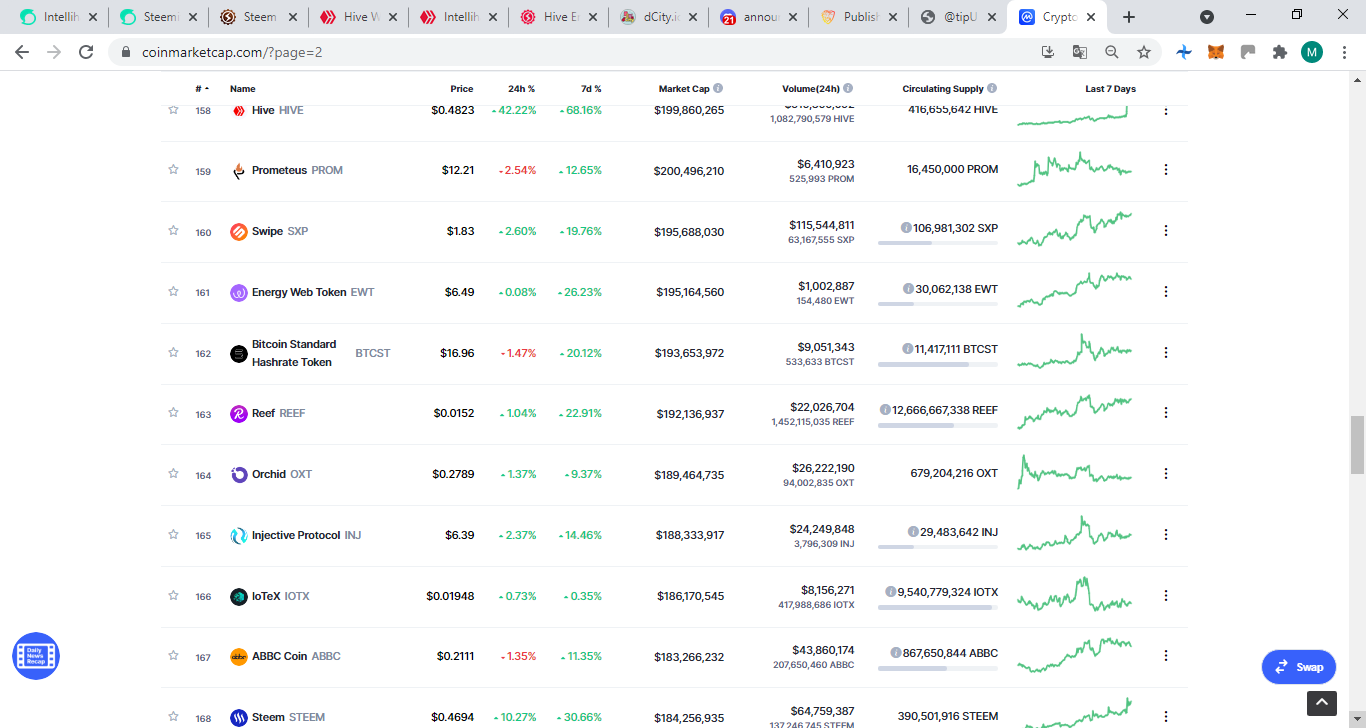The height and width of the screenshot is (728, 1366).
Task: Click the IoTeX coin logo
Action: [239, 597]
